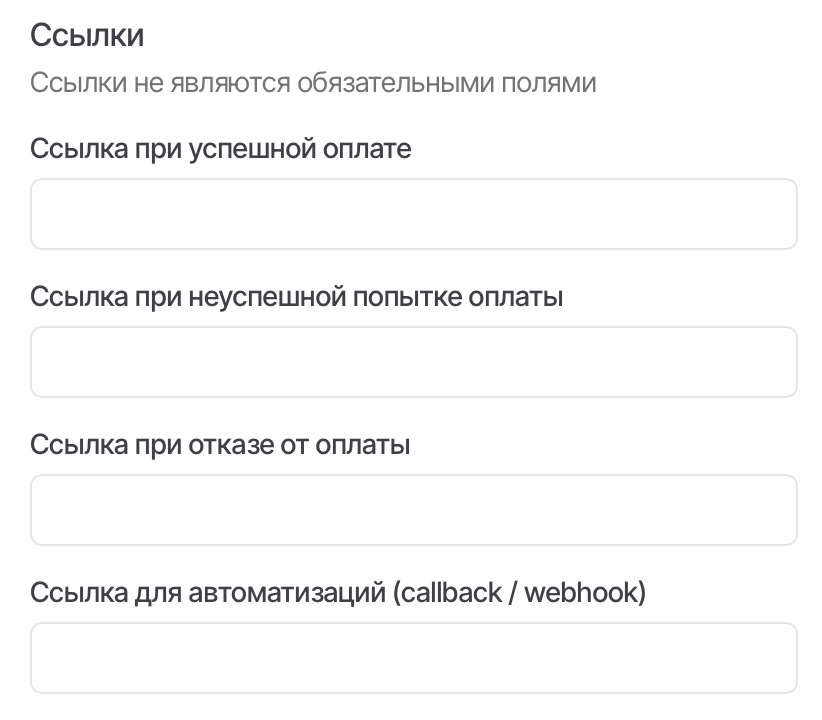
Task: Select the text box below 'Ссылка для автоматизаций'
Action: click(x=413, y=658)
